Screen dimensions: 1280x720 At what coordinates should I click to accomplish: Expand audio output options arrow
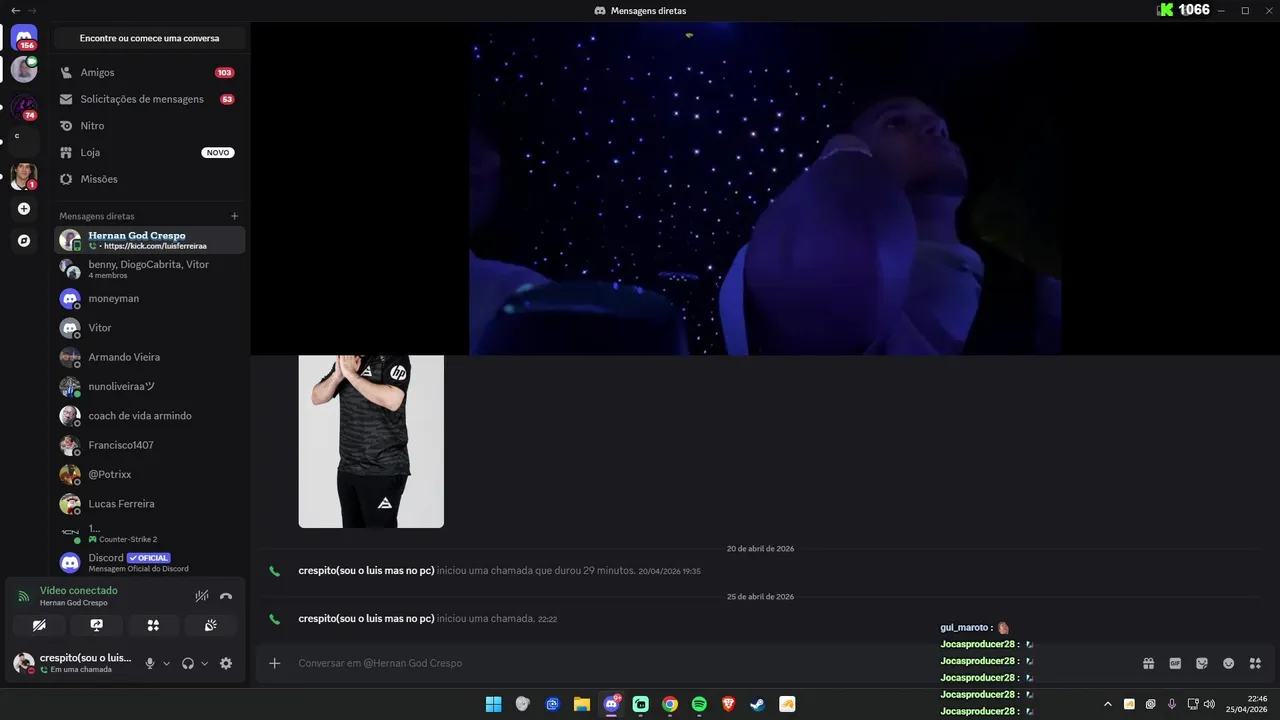coord(205,663)
